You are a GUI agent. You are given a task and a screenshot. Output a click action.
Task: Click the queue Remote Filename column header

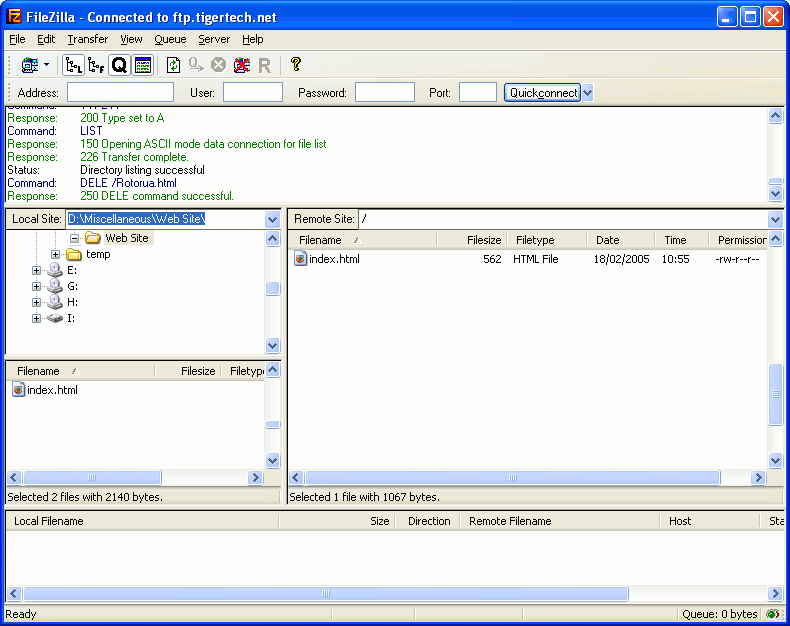coord(559,521)
